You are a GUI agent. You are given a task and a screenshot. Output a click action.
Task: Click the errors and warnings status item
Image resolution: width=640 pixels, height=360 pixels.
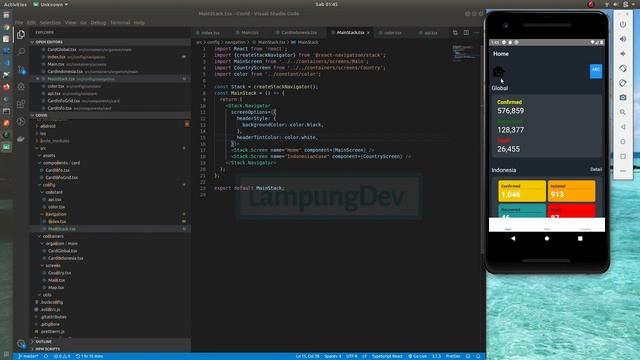pos(62,356)
